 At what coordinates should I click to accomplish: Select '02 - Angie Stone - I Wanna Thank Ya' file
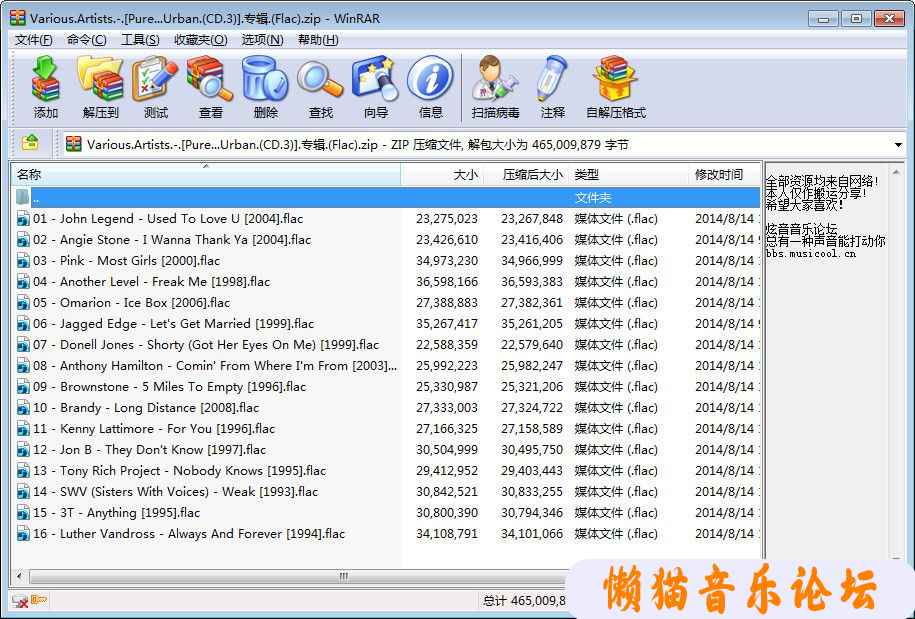[387, 240]
